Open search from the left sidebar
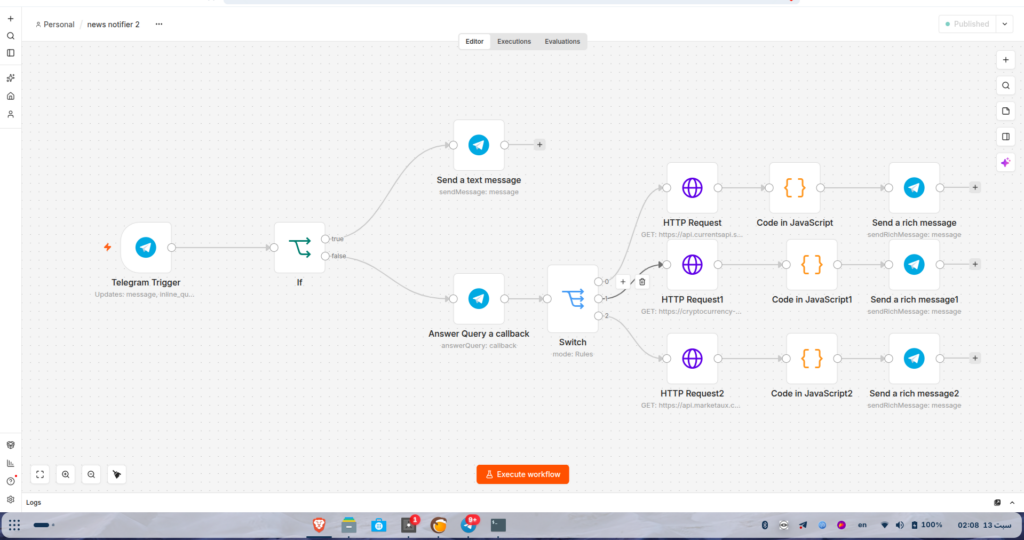This screenshot has width=1024, height=540. 10,36
